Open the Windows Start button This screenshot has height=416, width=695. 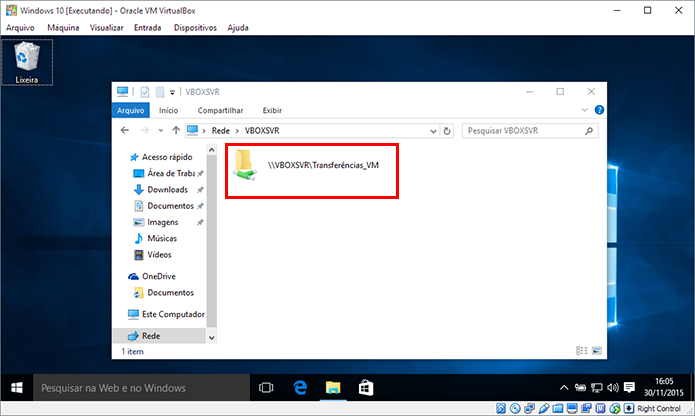pyautogui.click(x=17, y=388)
